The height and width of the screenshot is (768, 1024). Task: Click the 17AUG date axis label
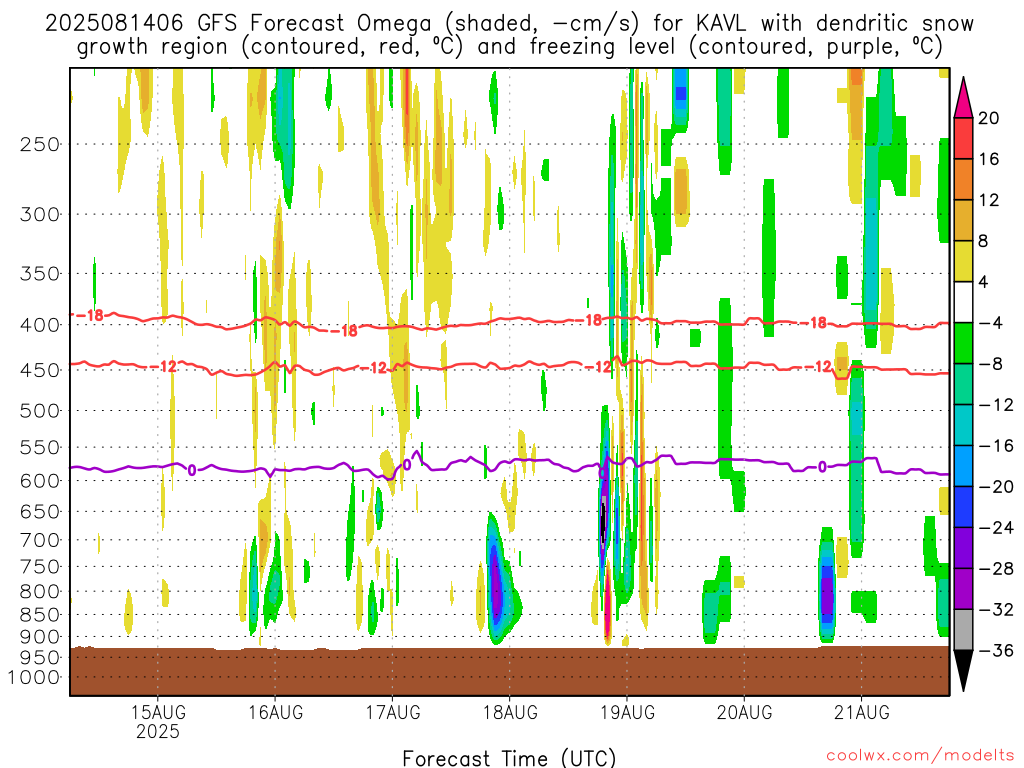point(392,712)
